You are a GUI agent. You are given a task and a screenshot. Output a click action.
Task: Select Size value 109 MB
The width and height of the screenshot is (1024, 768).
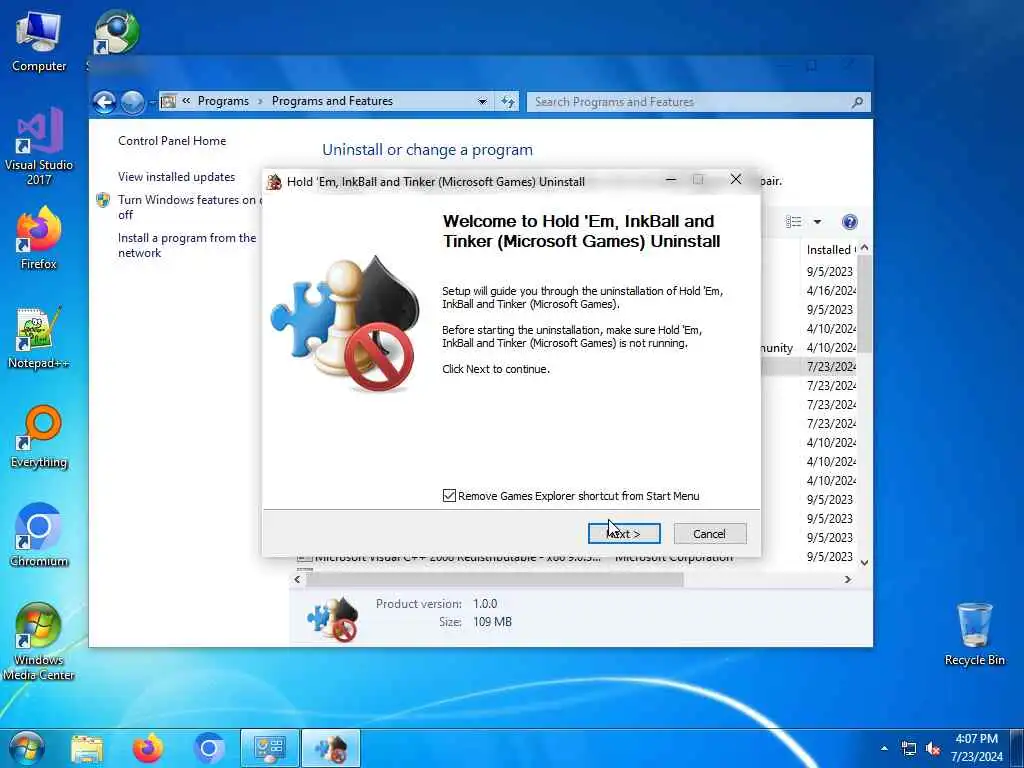pyautogui.click(x=492, y=622)
